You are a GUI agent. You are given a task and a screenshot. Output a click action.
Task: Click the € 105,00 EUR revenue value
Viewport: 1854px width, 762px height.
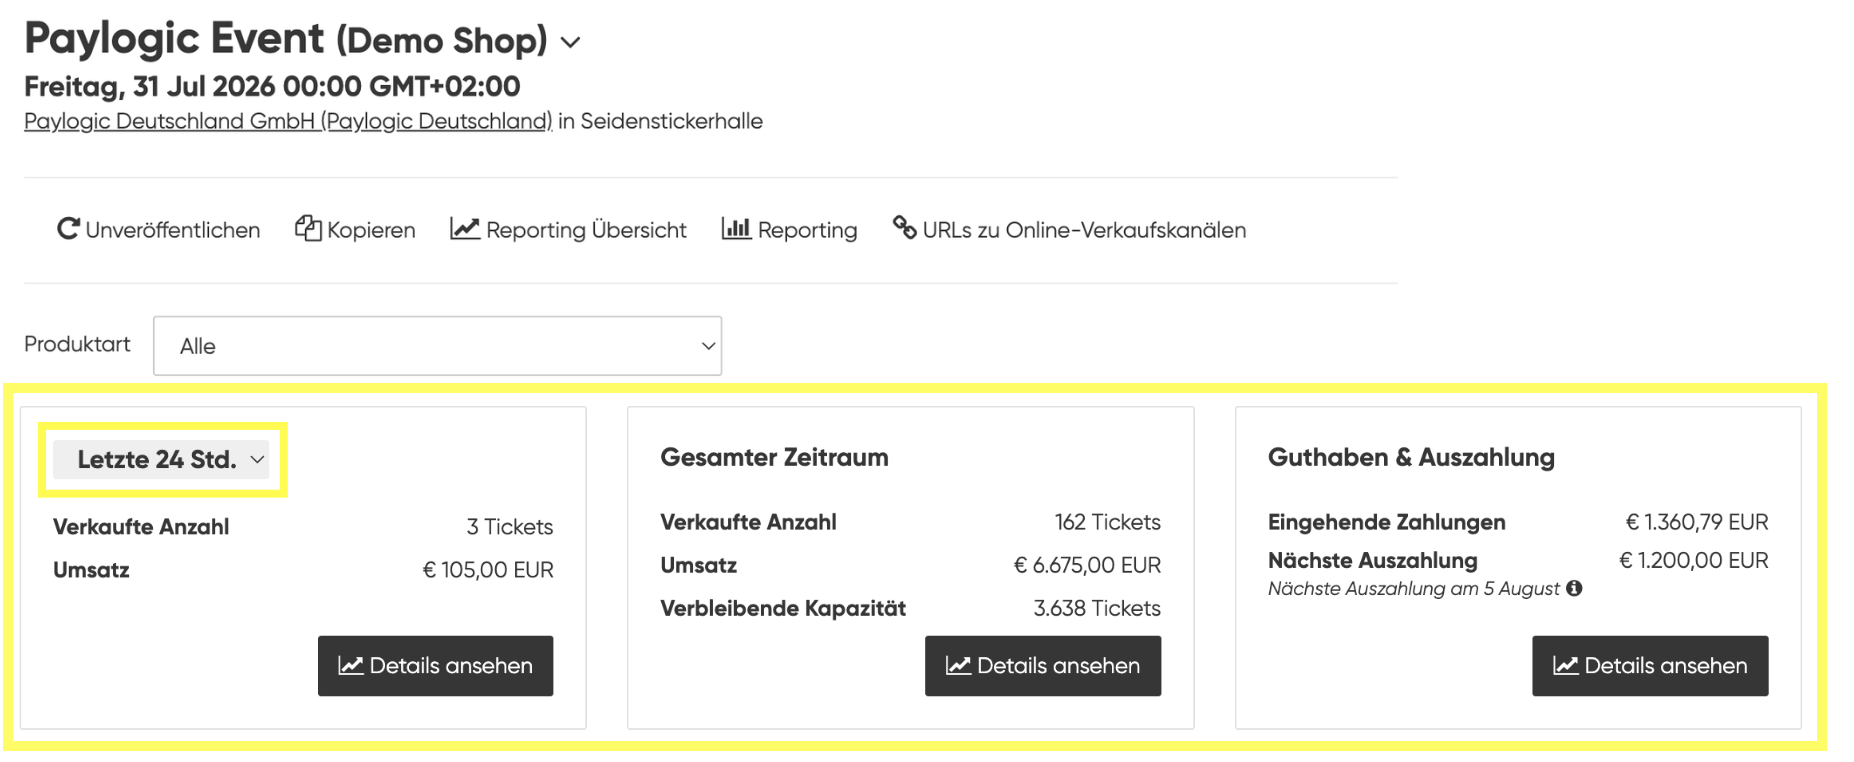pyautogui.click(x=488, y=570)
